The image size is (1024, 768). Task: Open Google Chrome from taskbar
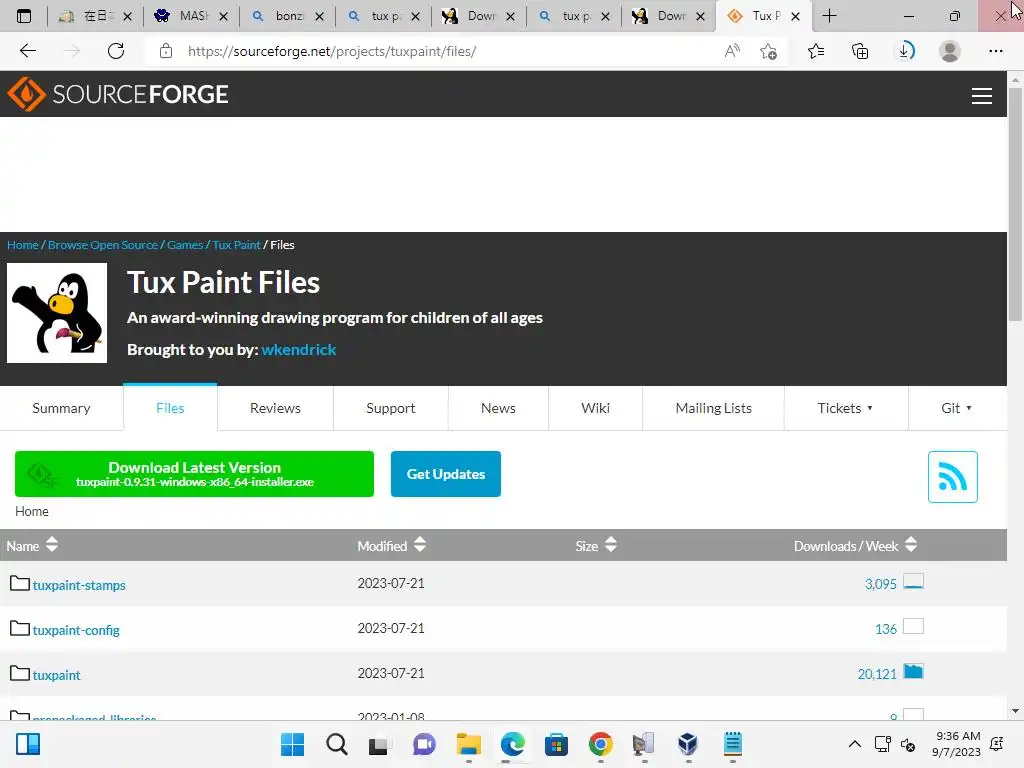click(600, 744)
